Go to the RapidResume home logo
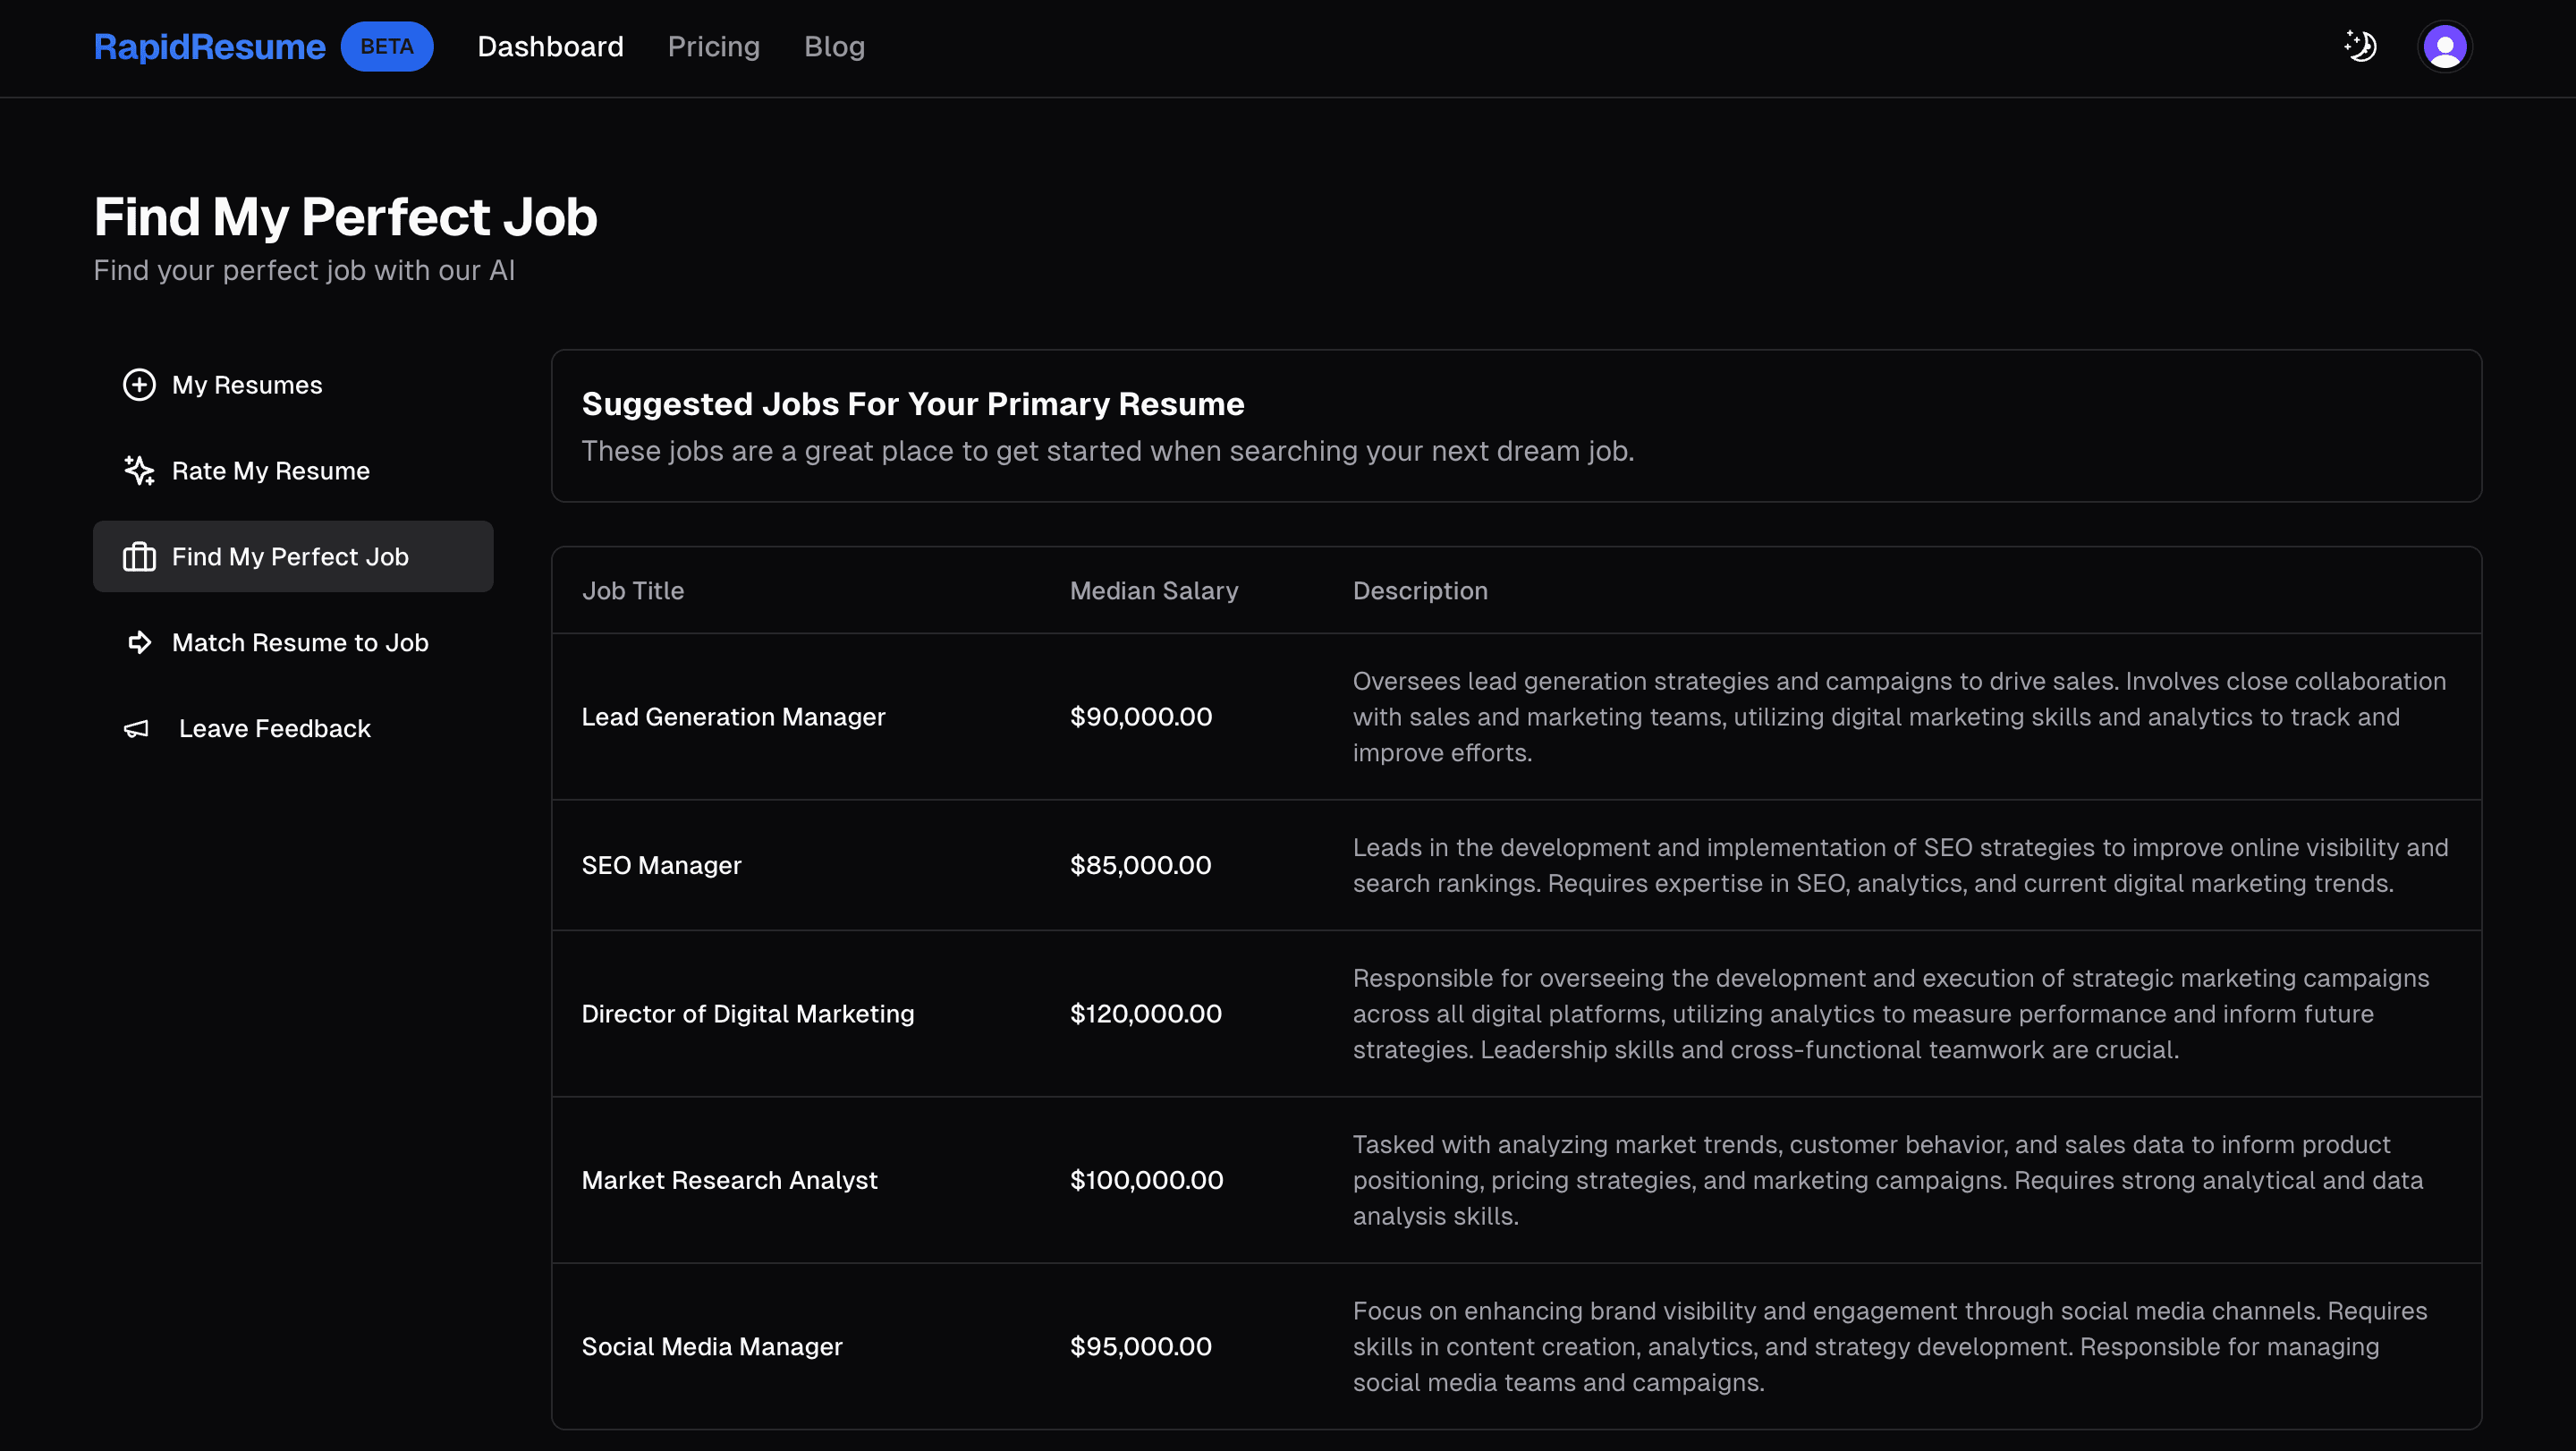The width and height of the screenshot is (2576, 1451). pyautogui.click(x=209, y=46)
